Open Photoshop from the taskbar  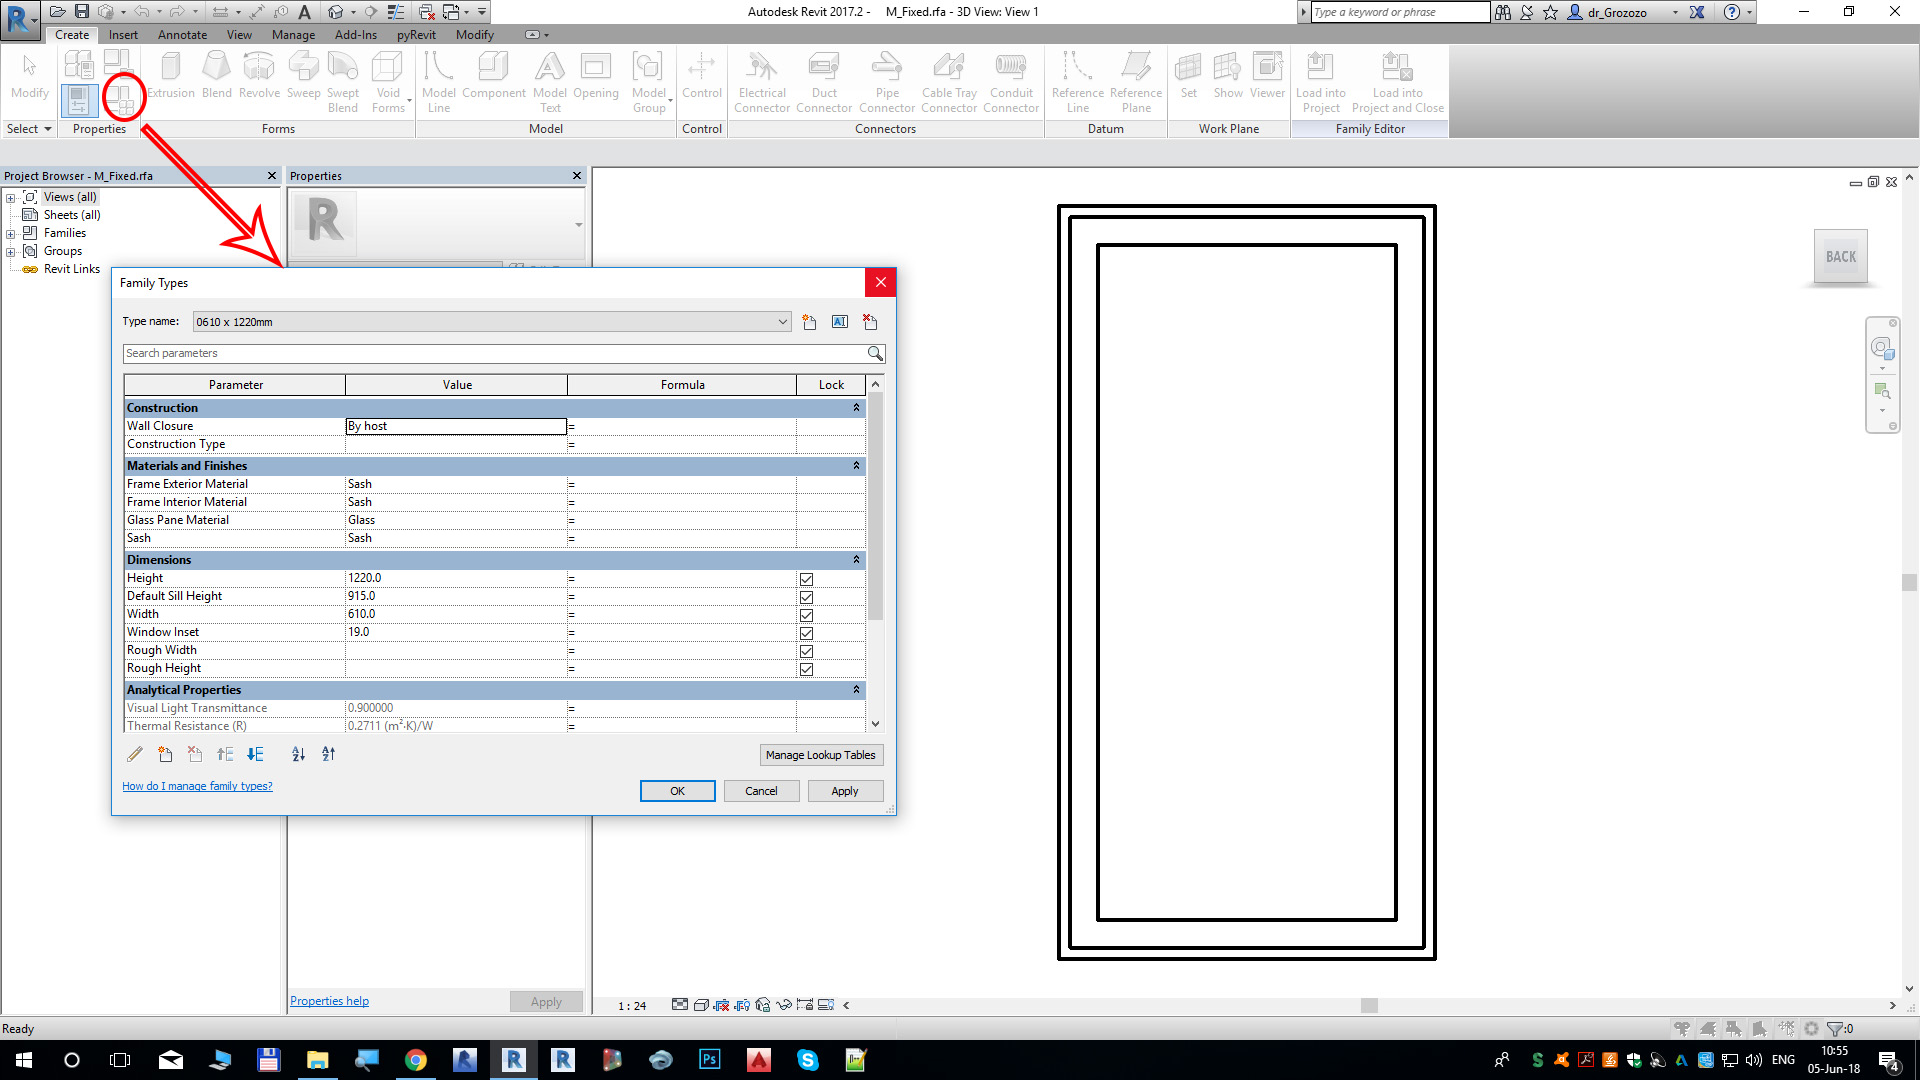pos(710,1060)
